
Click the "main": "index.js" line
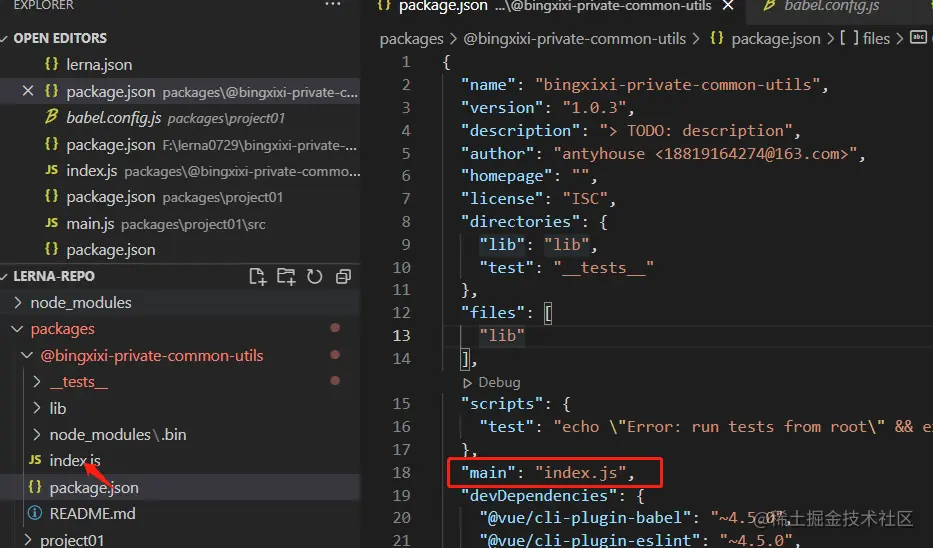tap(549, 473)
